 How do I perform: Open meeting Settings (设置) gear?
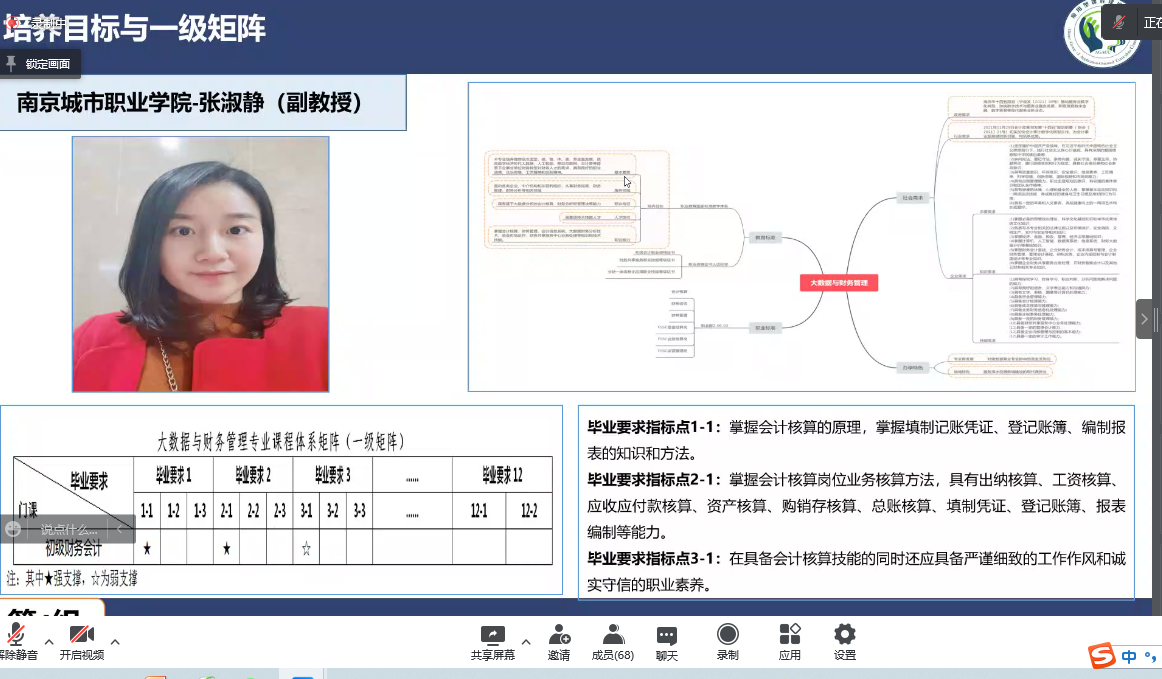pyautogui.click(x=845, y=640)
